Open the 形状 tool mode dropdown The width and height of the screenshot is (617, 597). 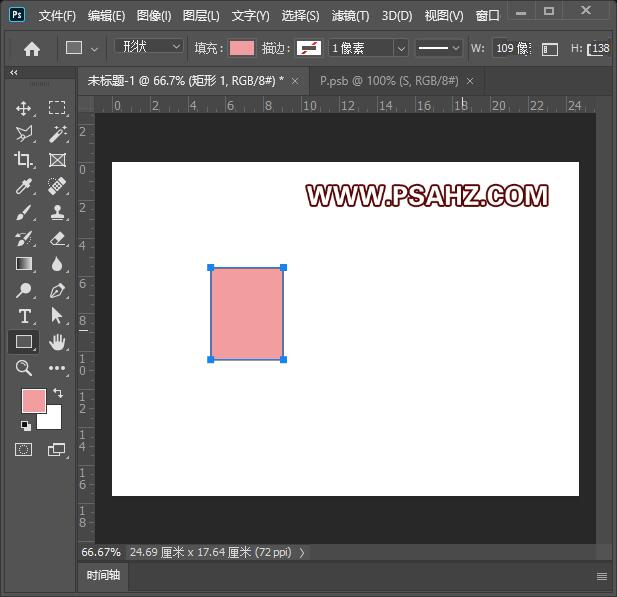point(149,46)
